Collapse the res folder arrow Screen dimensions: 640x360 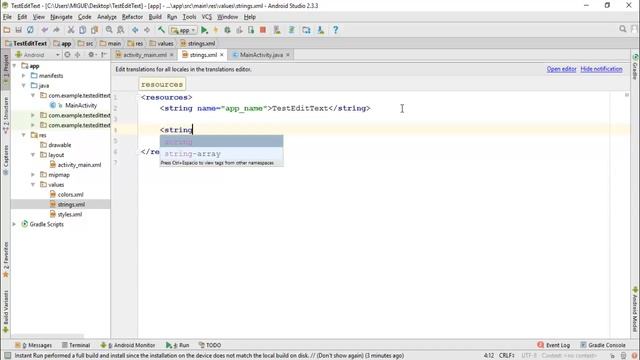[x=24, y=135]
